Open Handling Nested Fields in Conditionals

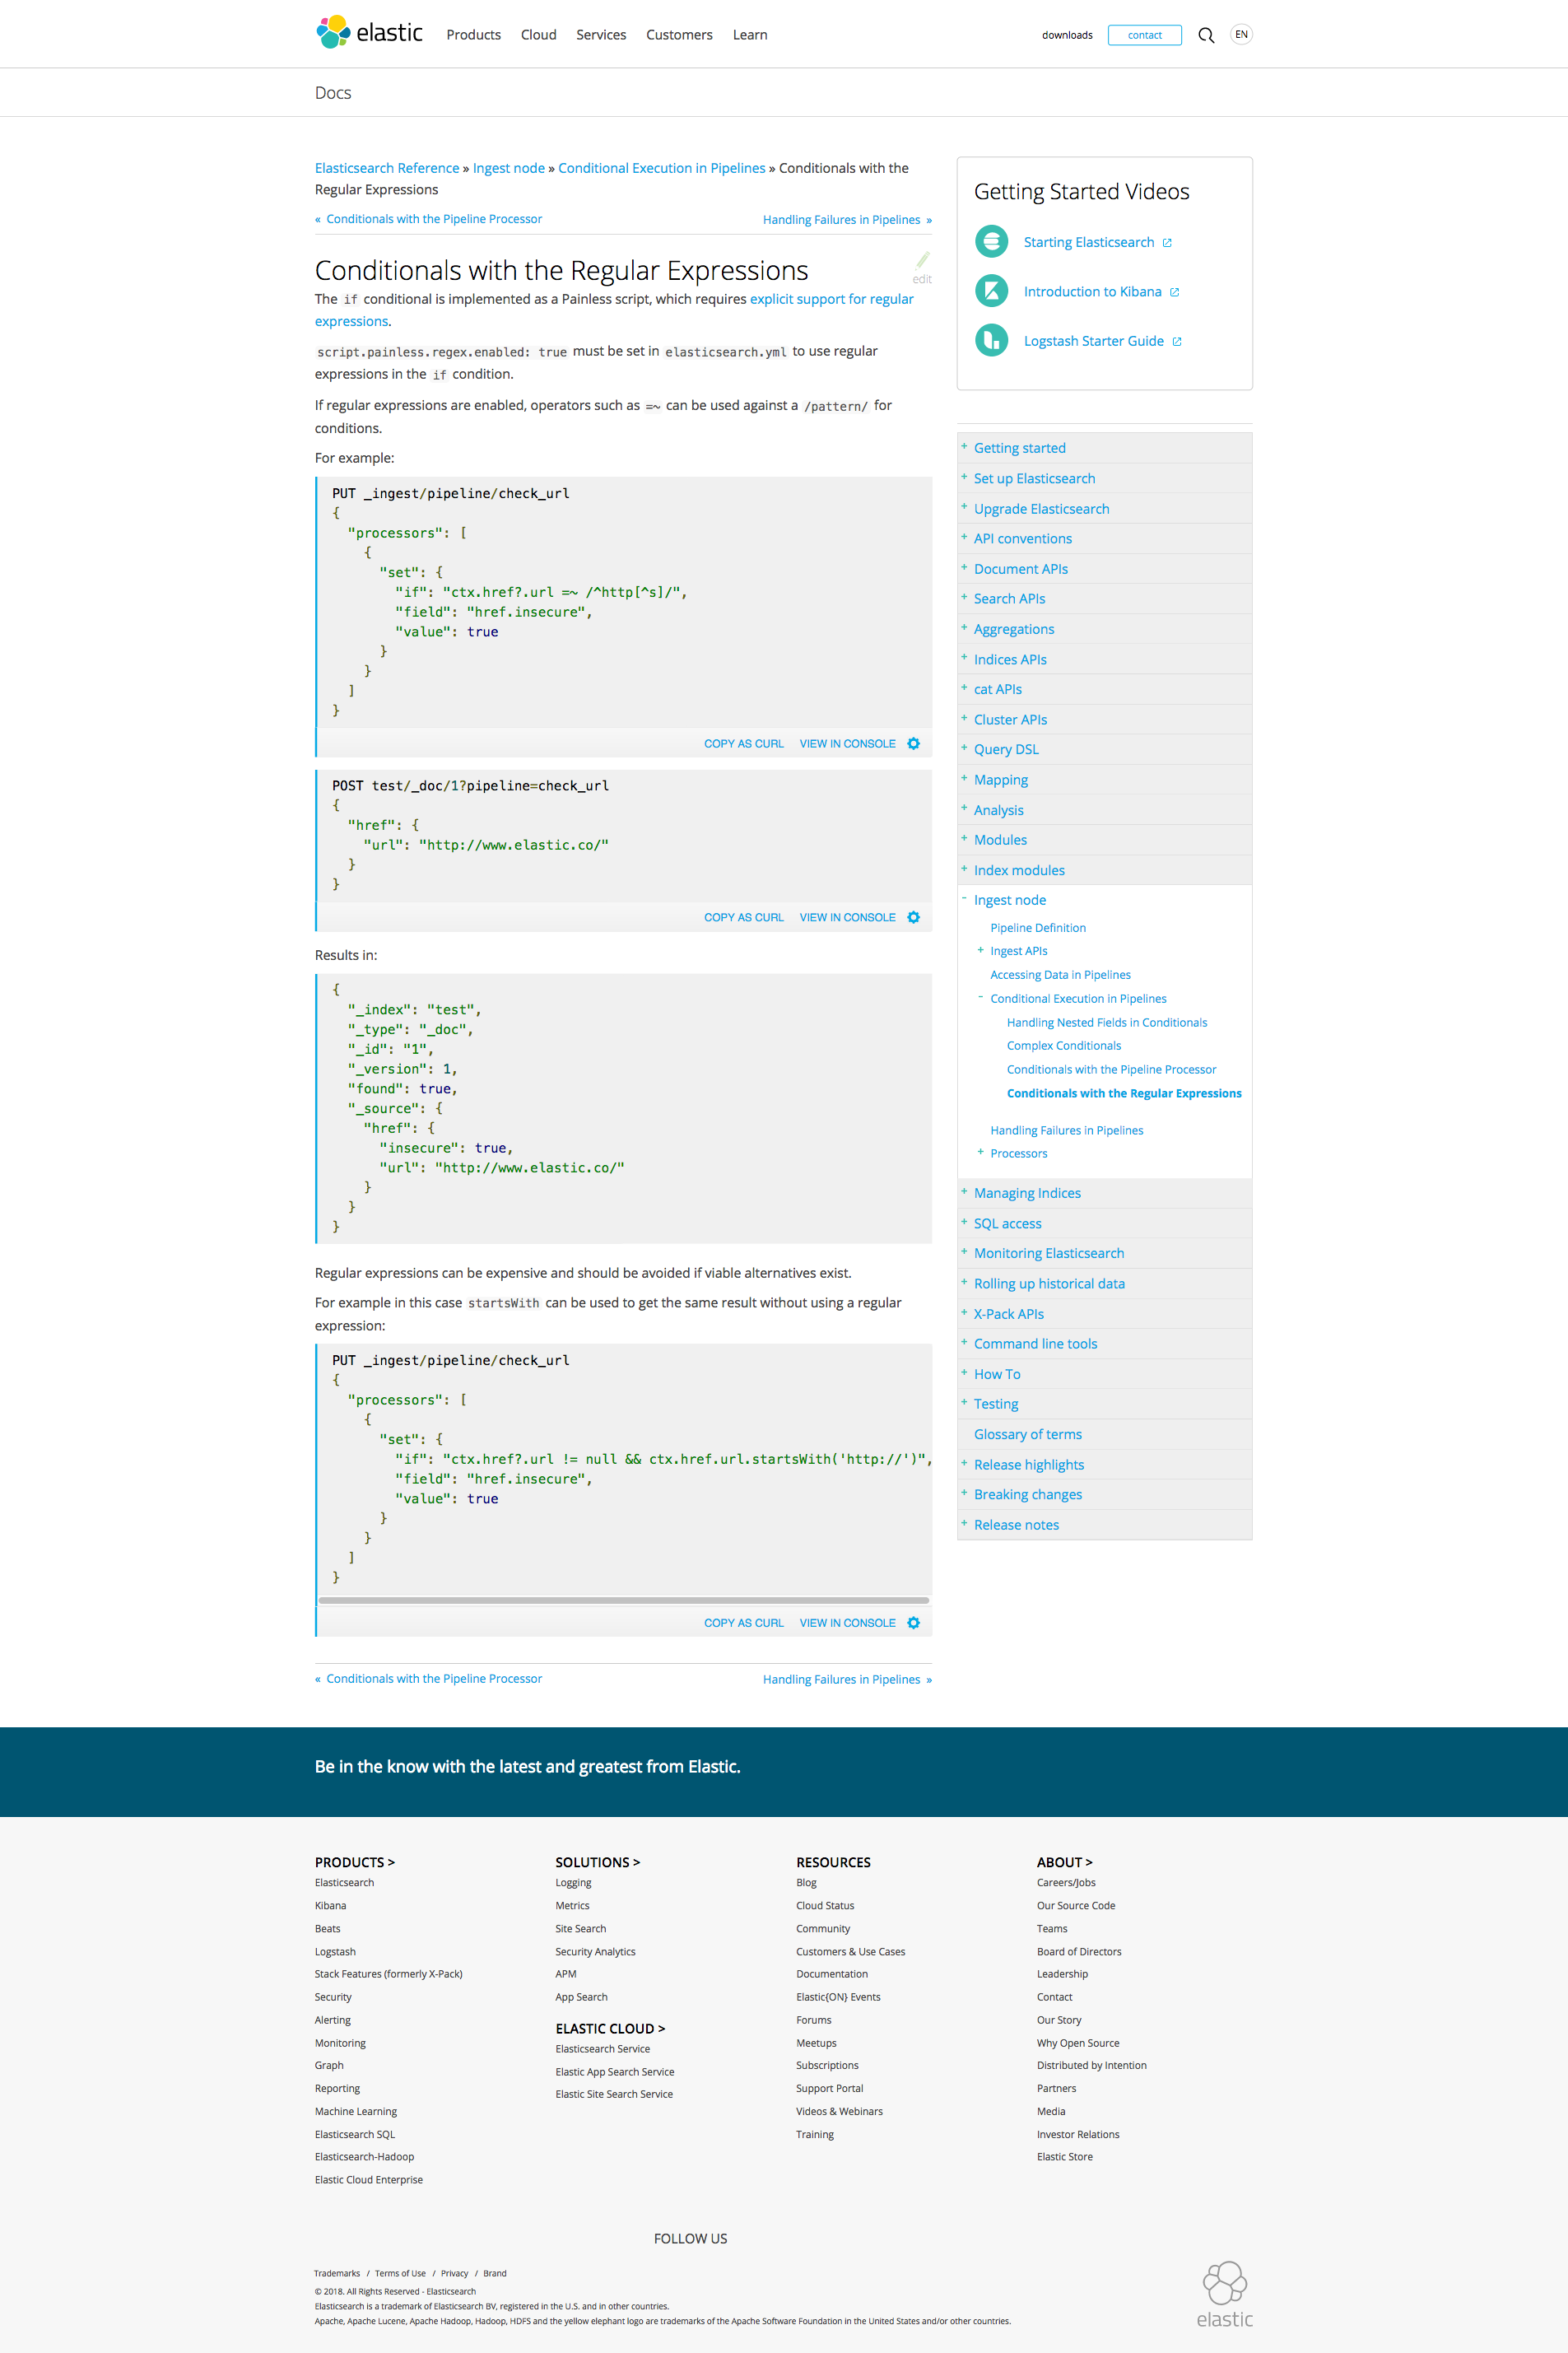point(1106,1022)
